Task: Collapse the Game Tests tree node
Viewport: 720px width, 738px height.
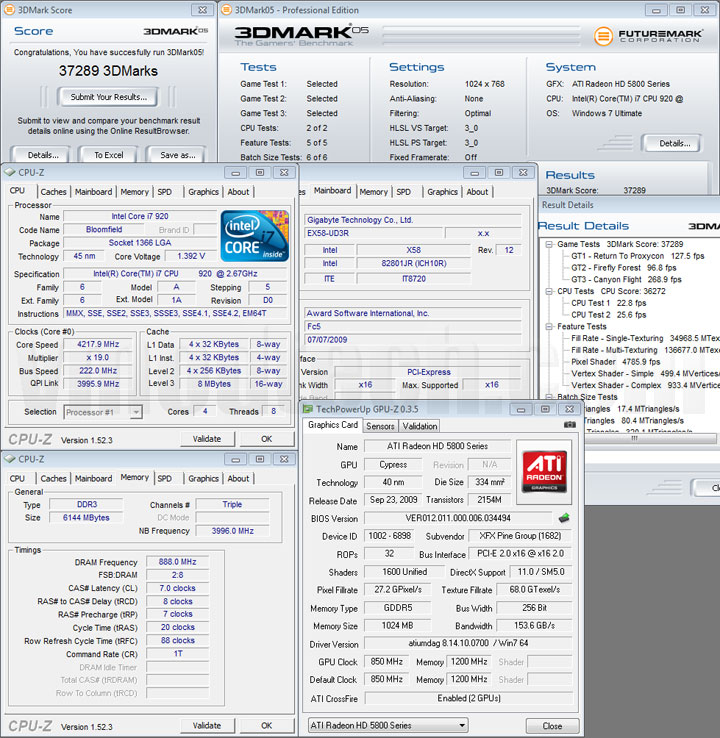Action: coord(549,244)
